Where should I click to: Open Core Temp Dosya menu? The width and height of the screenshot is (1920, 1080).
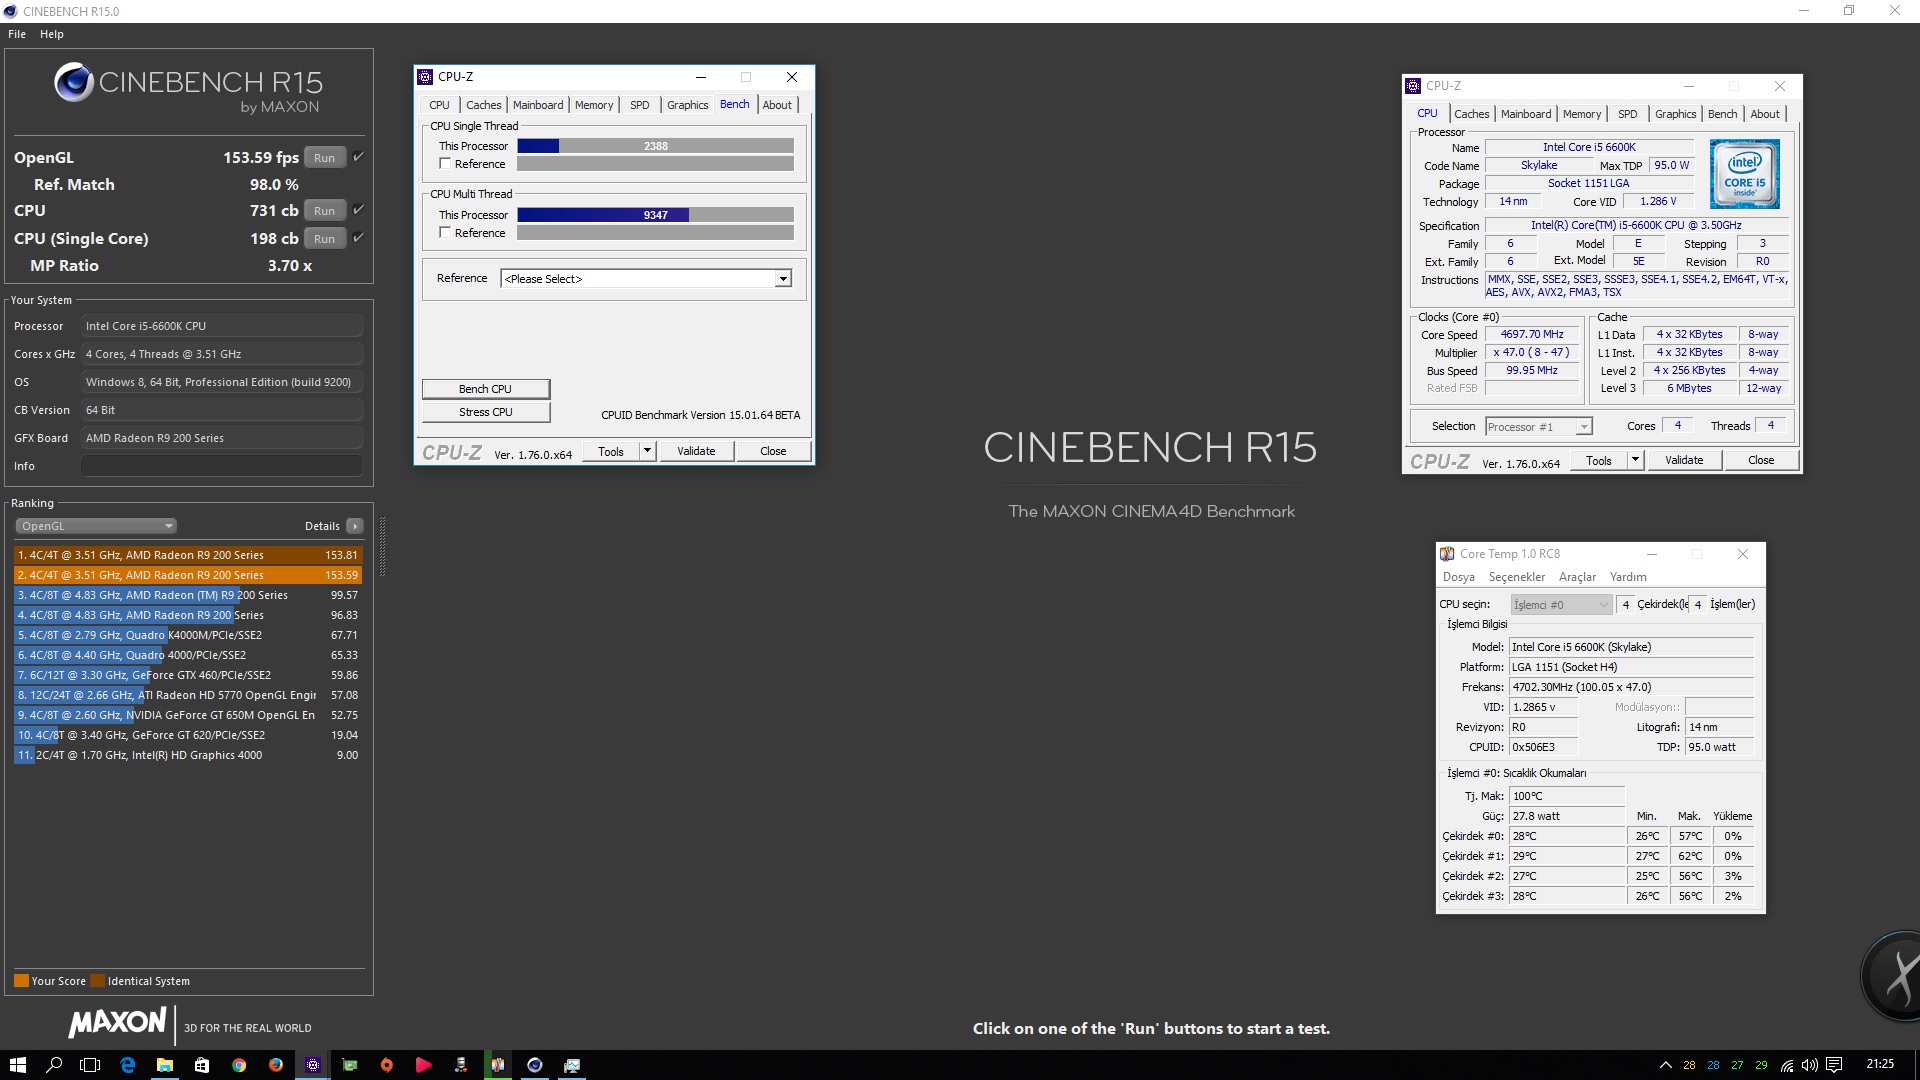tap(1458, 577)
